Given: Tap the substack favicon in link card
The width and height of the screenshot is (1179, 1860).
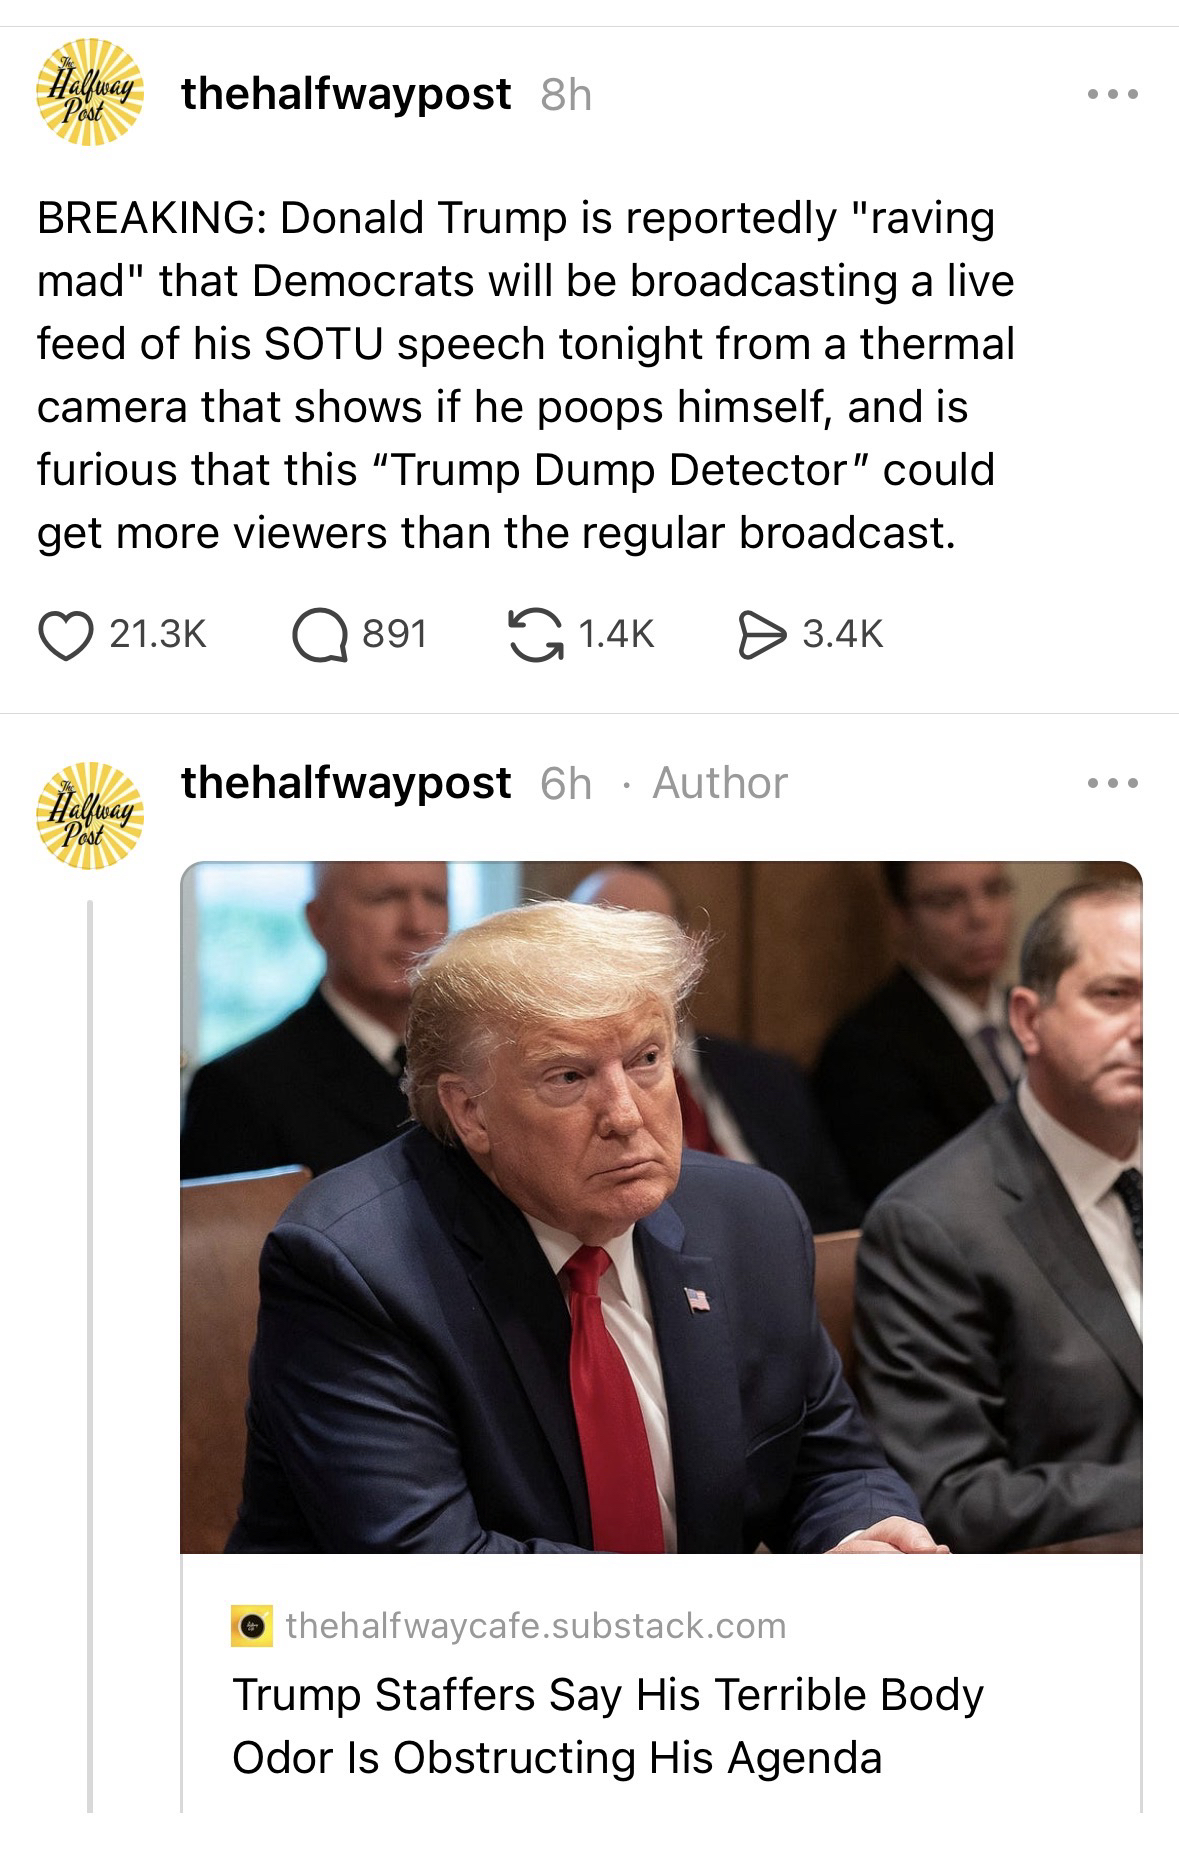Looking at the screenshot, I should [x=253, y=1626].
